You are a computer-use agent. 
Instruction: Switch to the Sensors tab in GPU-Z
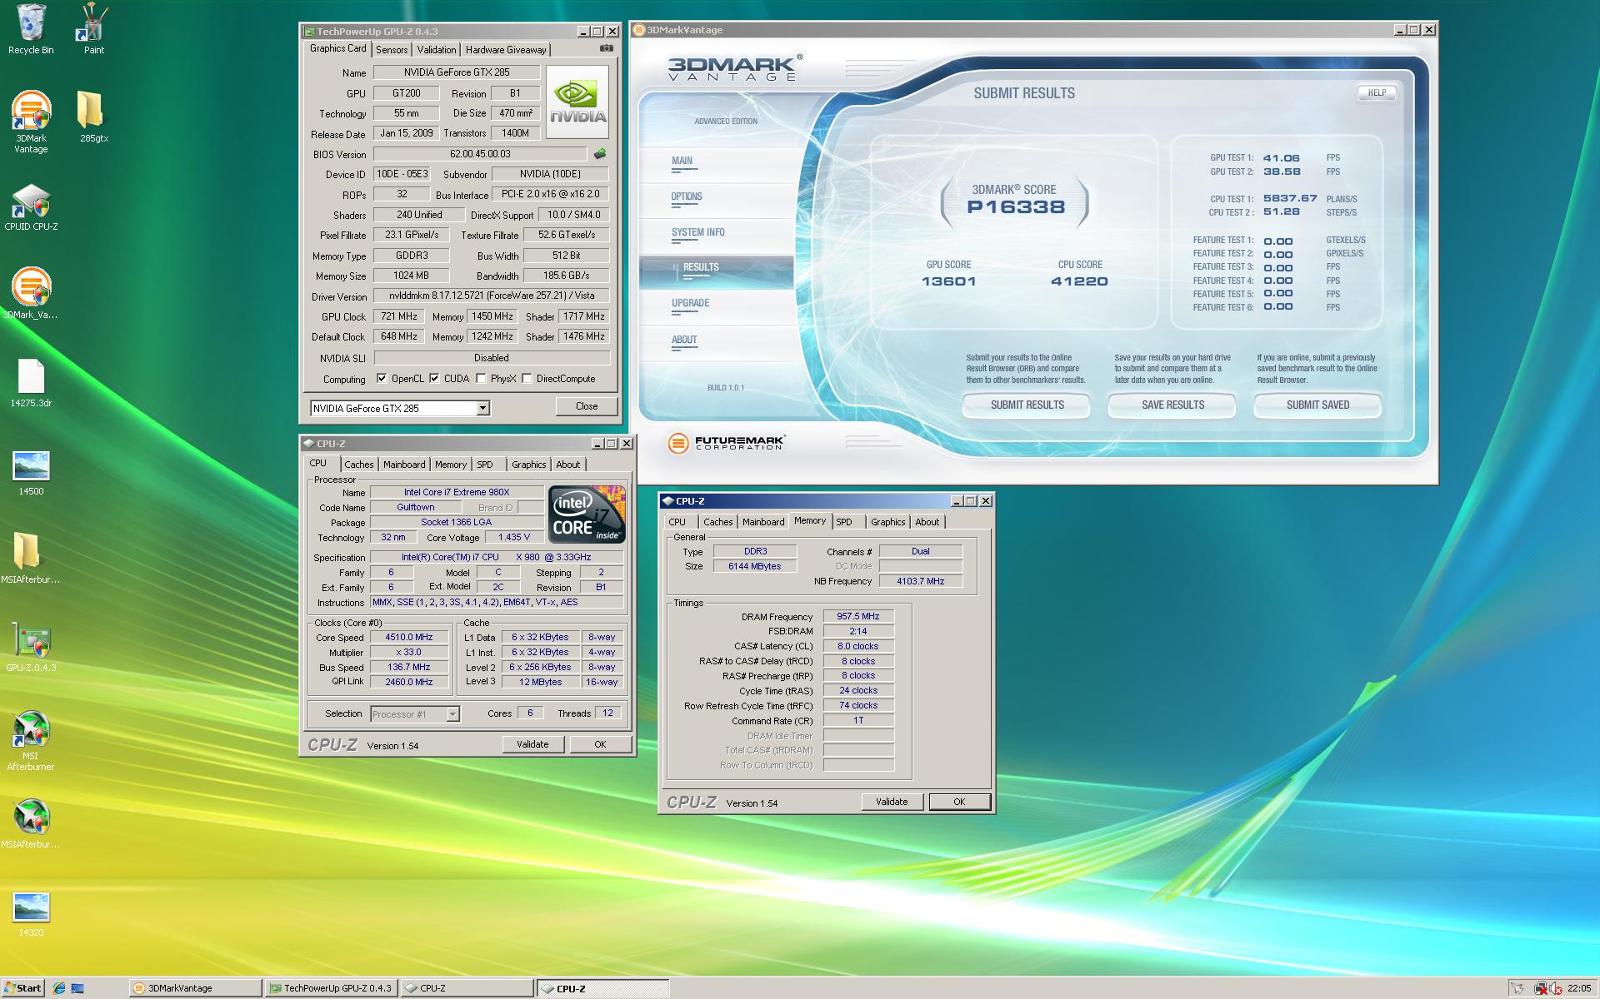coord(392,49)
